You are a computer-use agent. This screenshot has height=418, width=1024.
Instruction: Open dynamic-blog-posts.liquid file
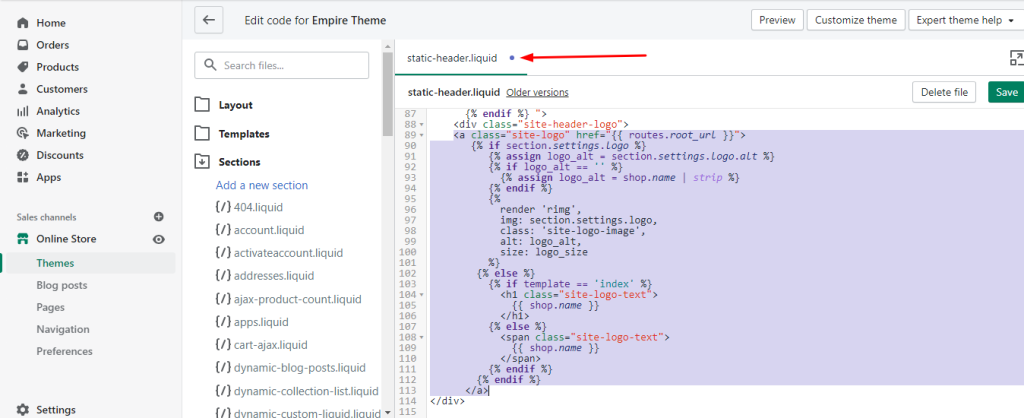(x=300, y=368)
